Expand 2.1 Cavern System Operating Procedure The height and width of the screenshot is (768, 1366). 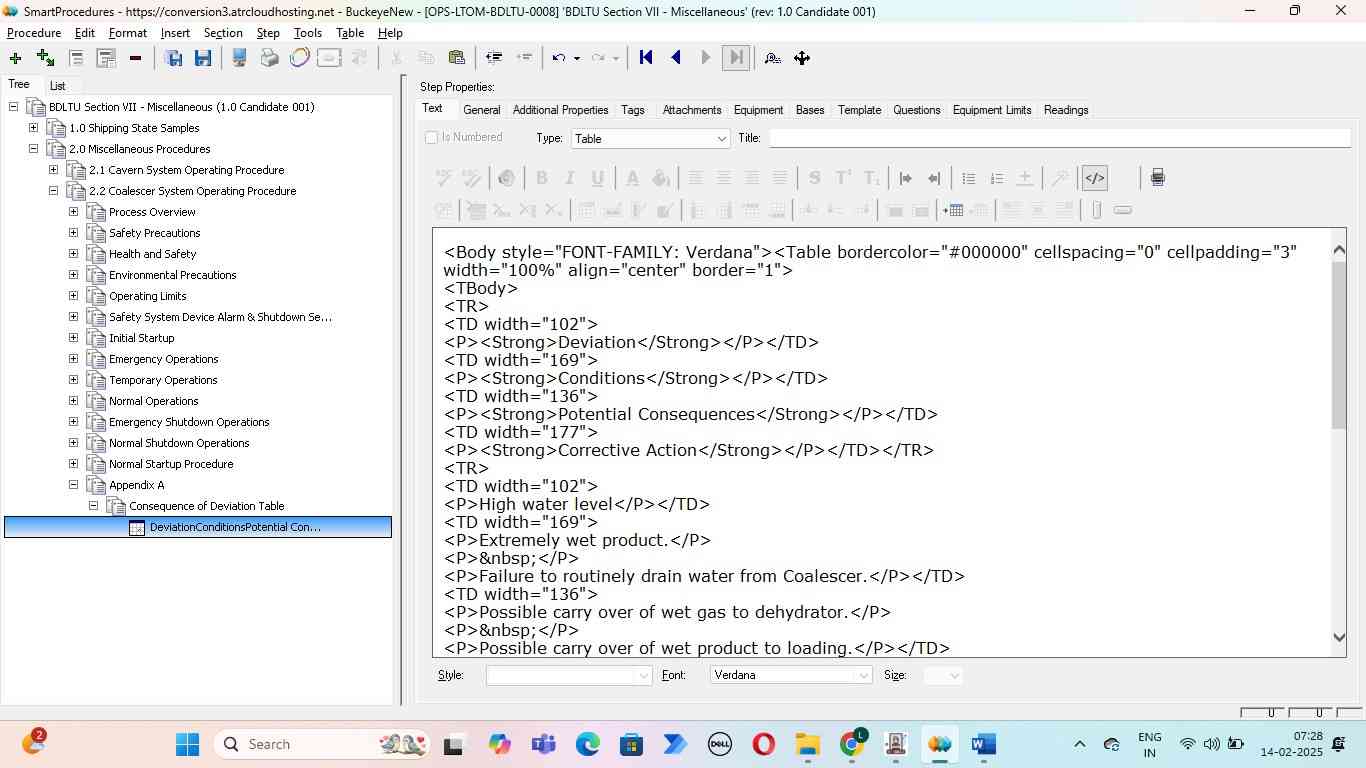pos(53,170)
